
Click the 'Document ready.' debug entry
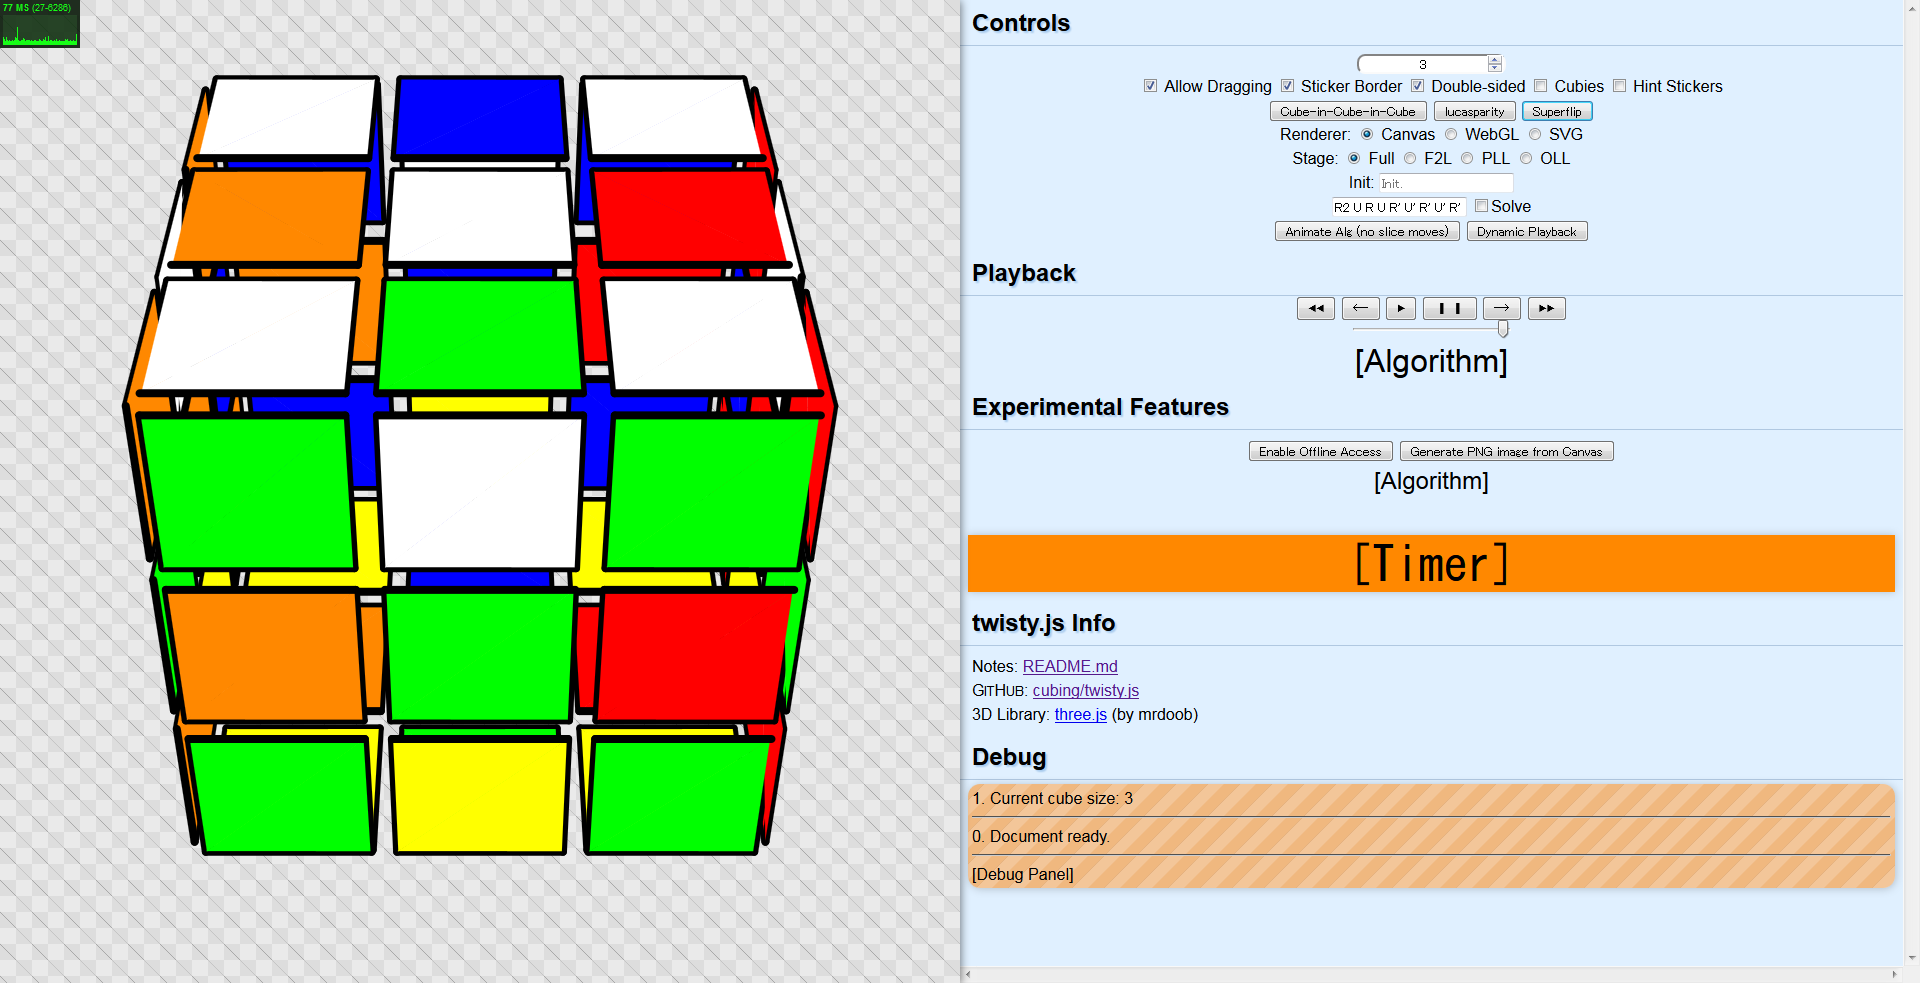click(1431, 836)
